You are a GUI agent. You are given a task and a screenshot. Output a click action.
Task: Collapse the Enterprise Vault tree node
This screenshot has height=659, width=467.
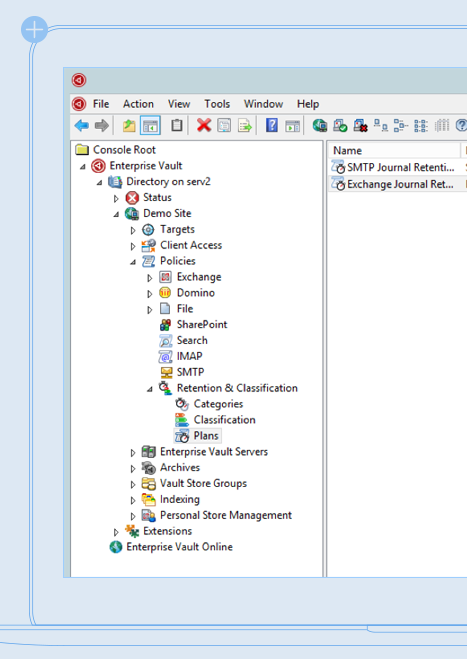[83, 167]
